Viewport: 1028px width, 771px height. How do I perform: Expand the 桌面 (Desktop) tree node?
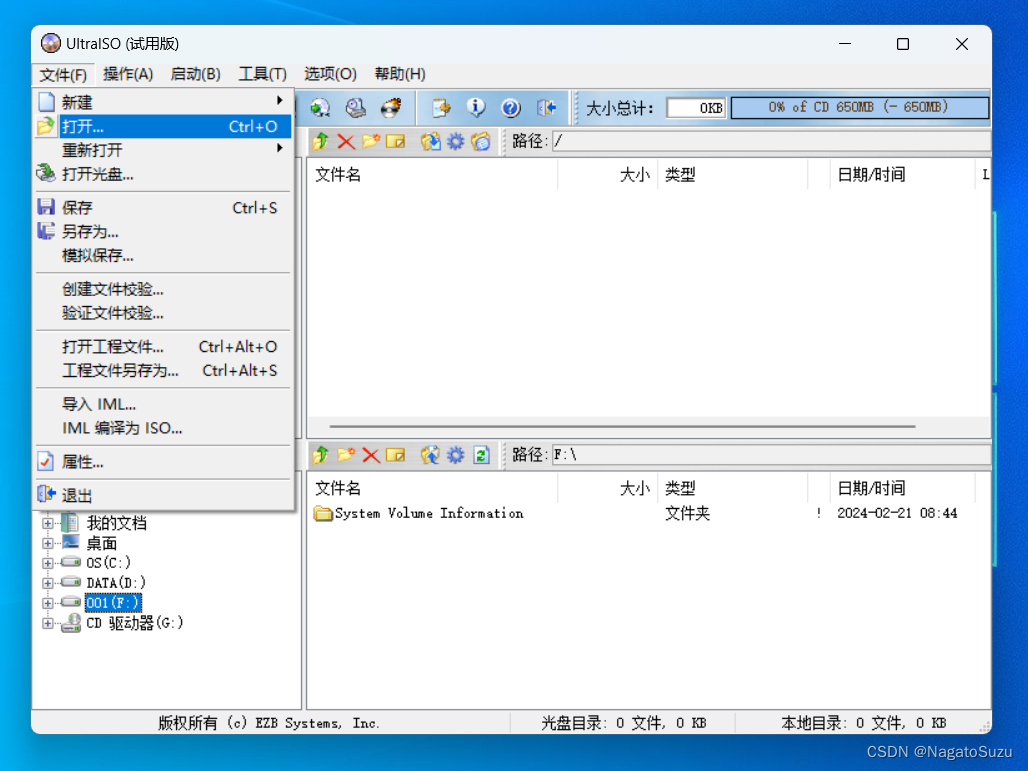[49, 542]
